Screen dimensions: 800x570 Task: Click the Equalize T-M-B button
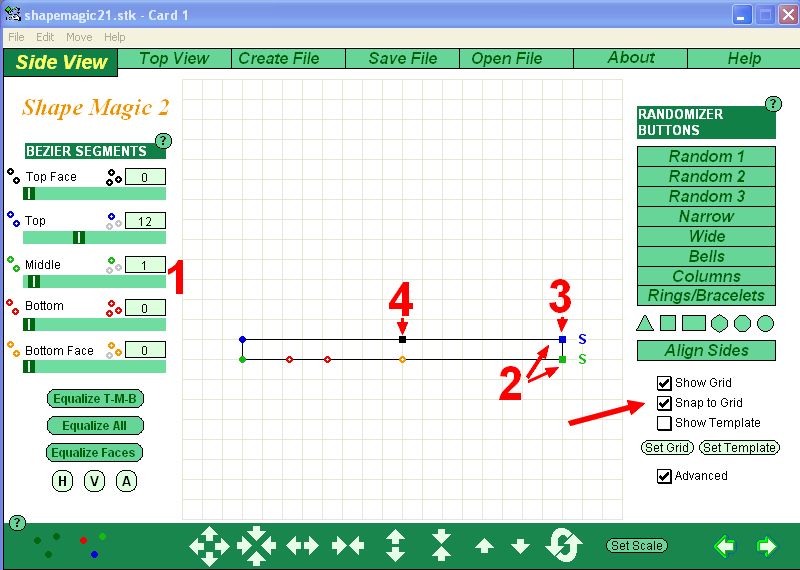(x=95, y=399)
